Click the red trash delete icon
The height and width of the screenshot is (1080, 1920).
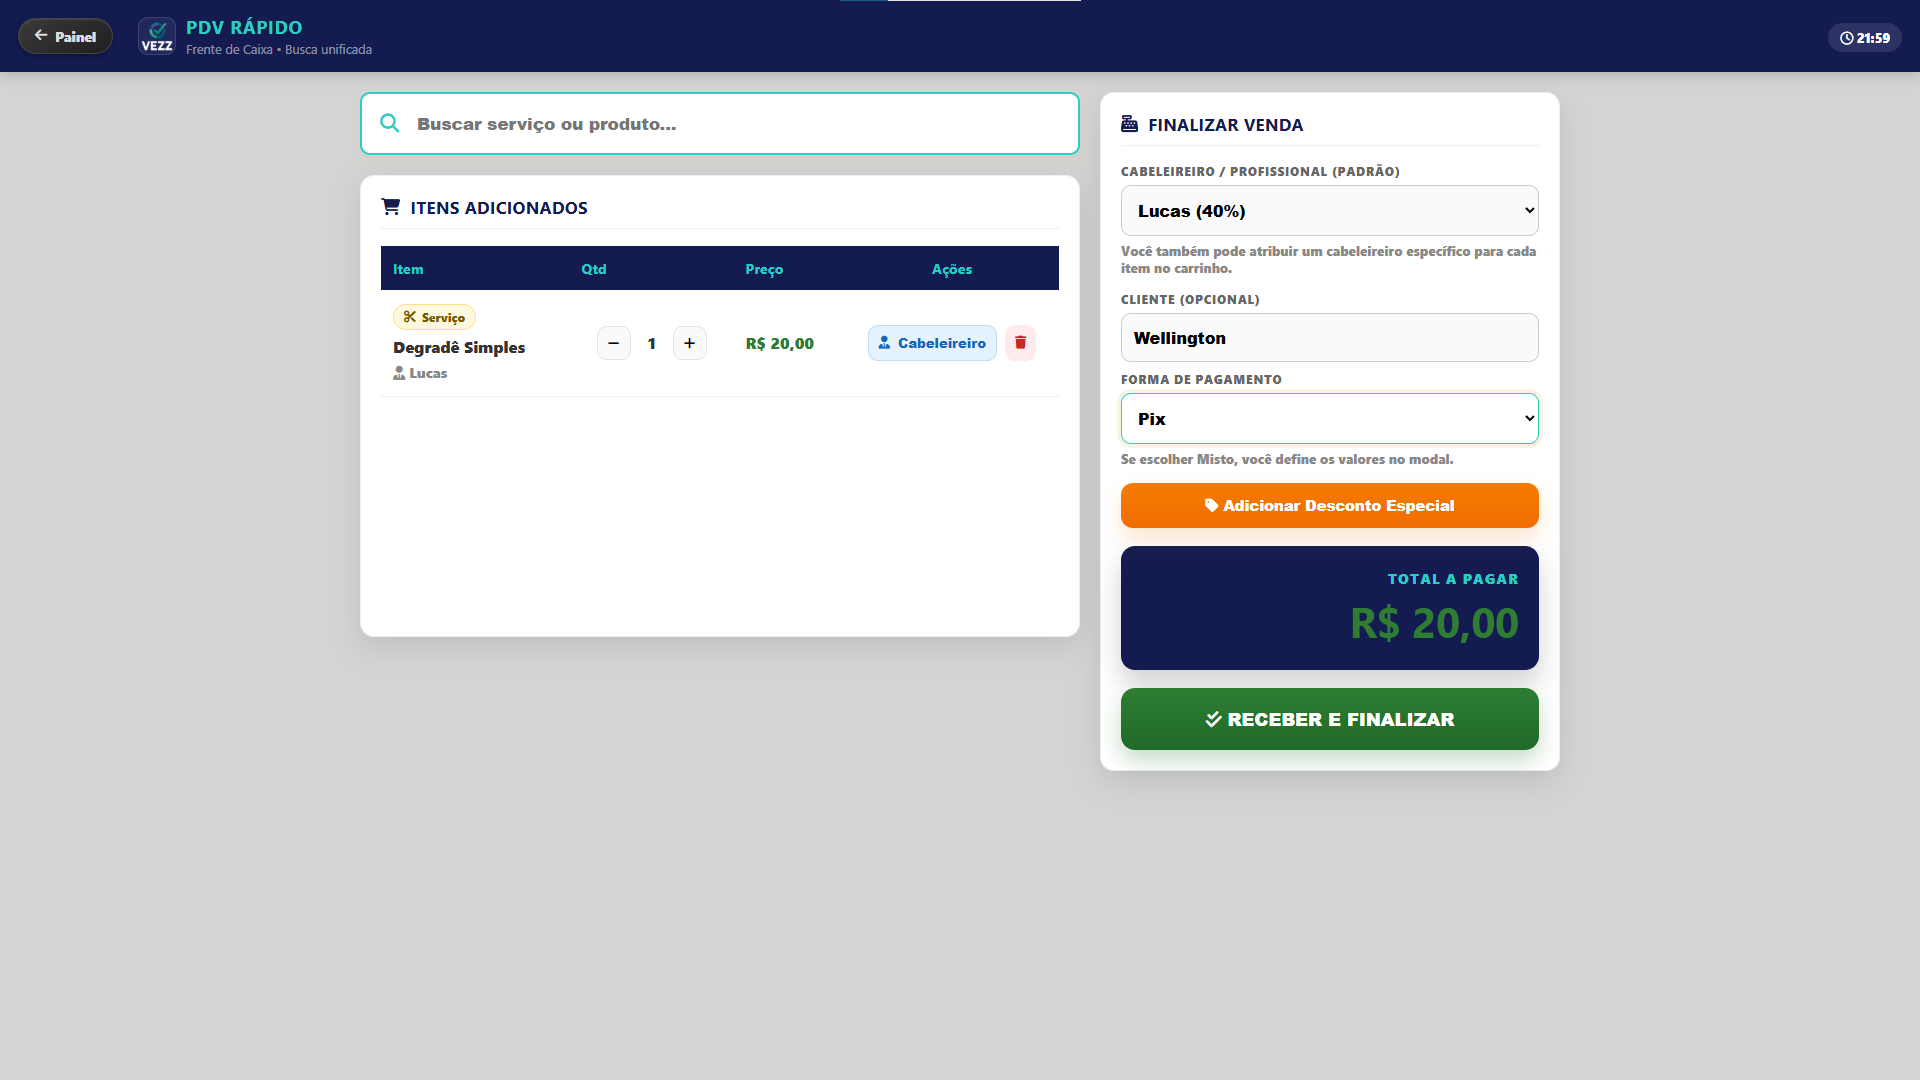(x=1020, y=343)
